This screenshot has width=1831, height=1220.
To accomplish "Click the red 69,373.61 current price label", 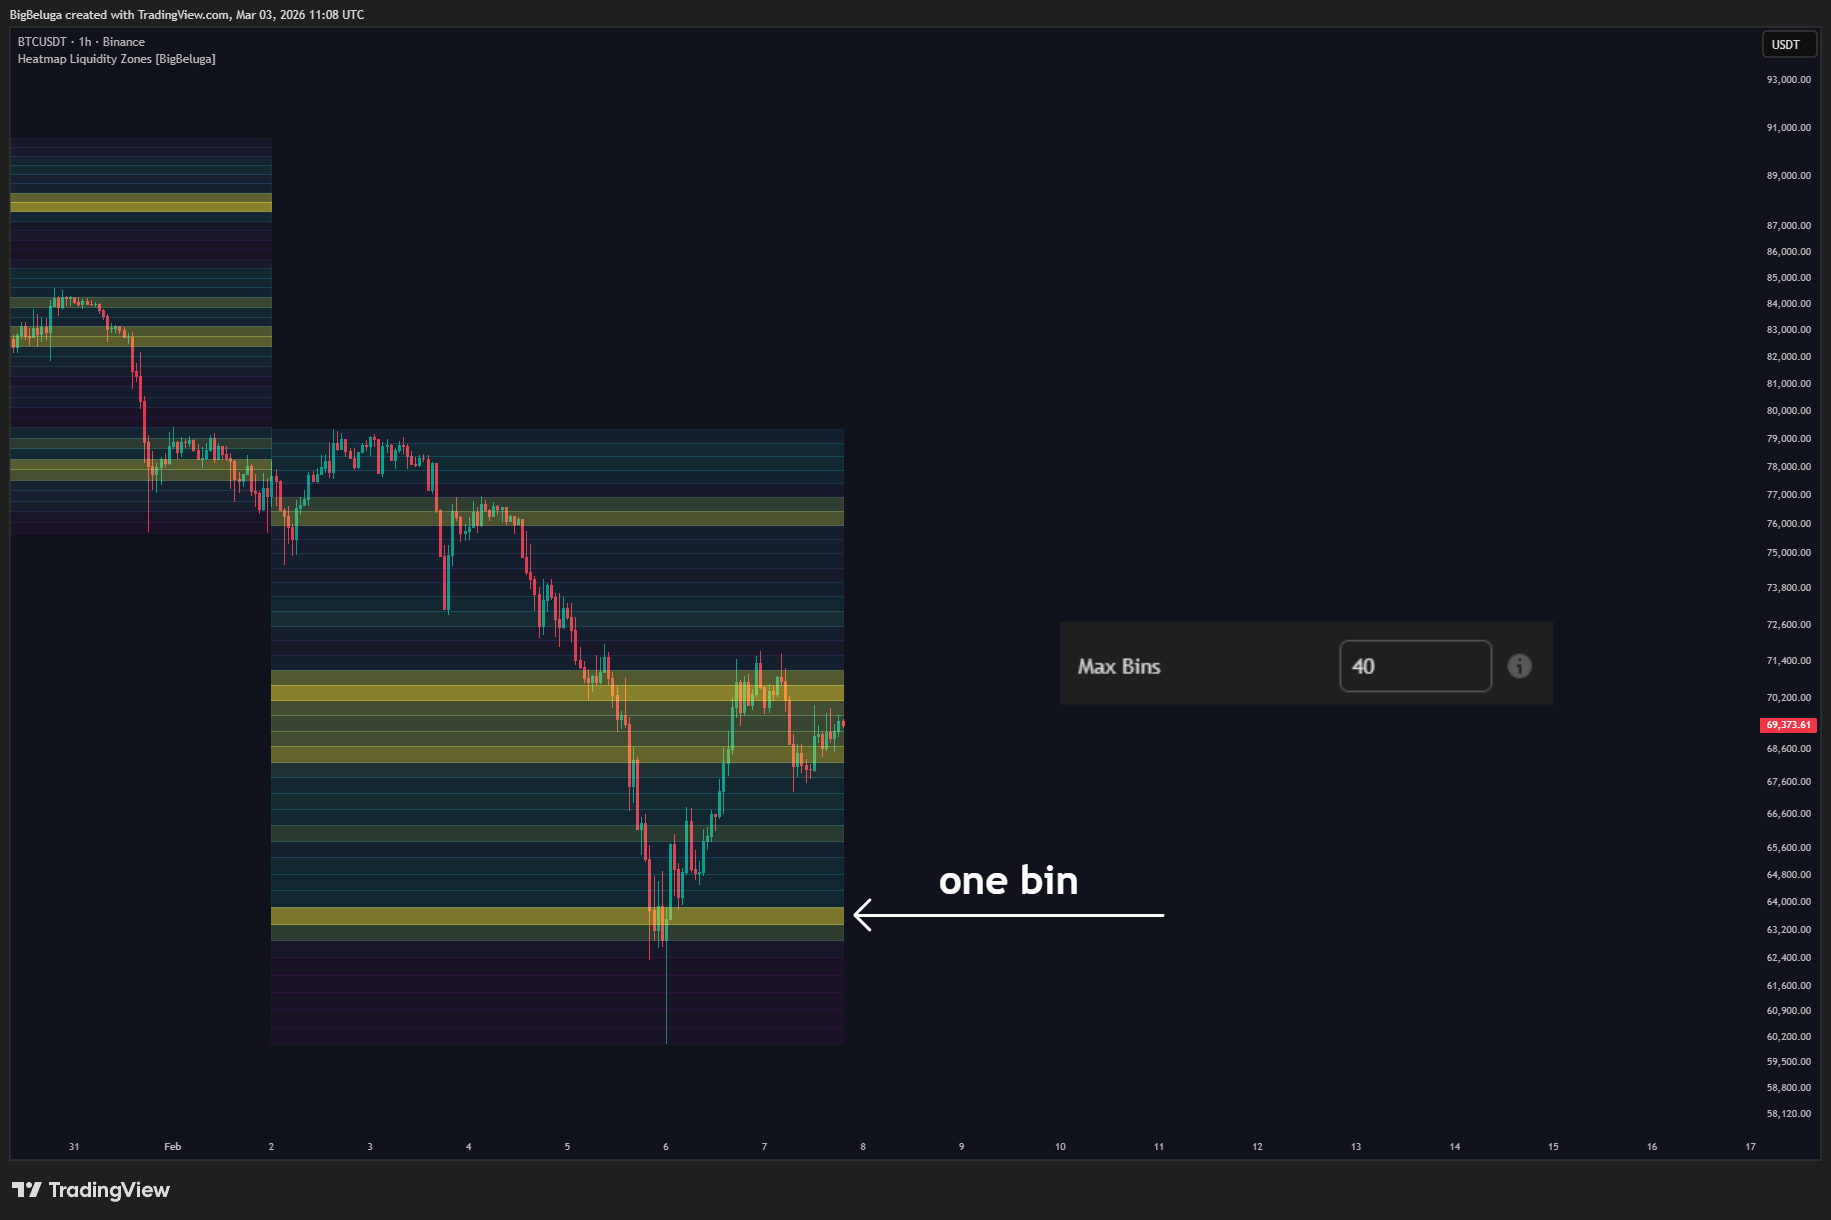I will 1788,725.
